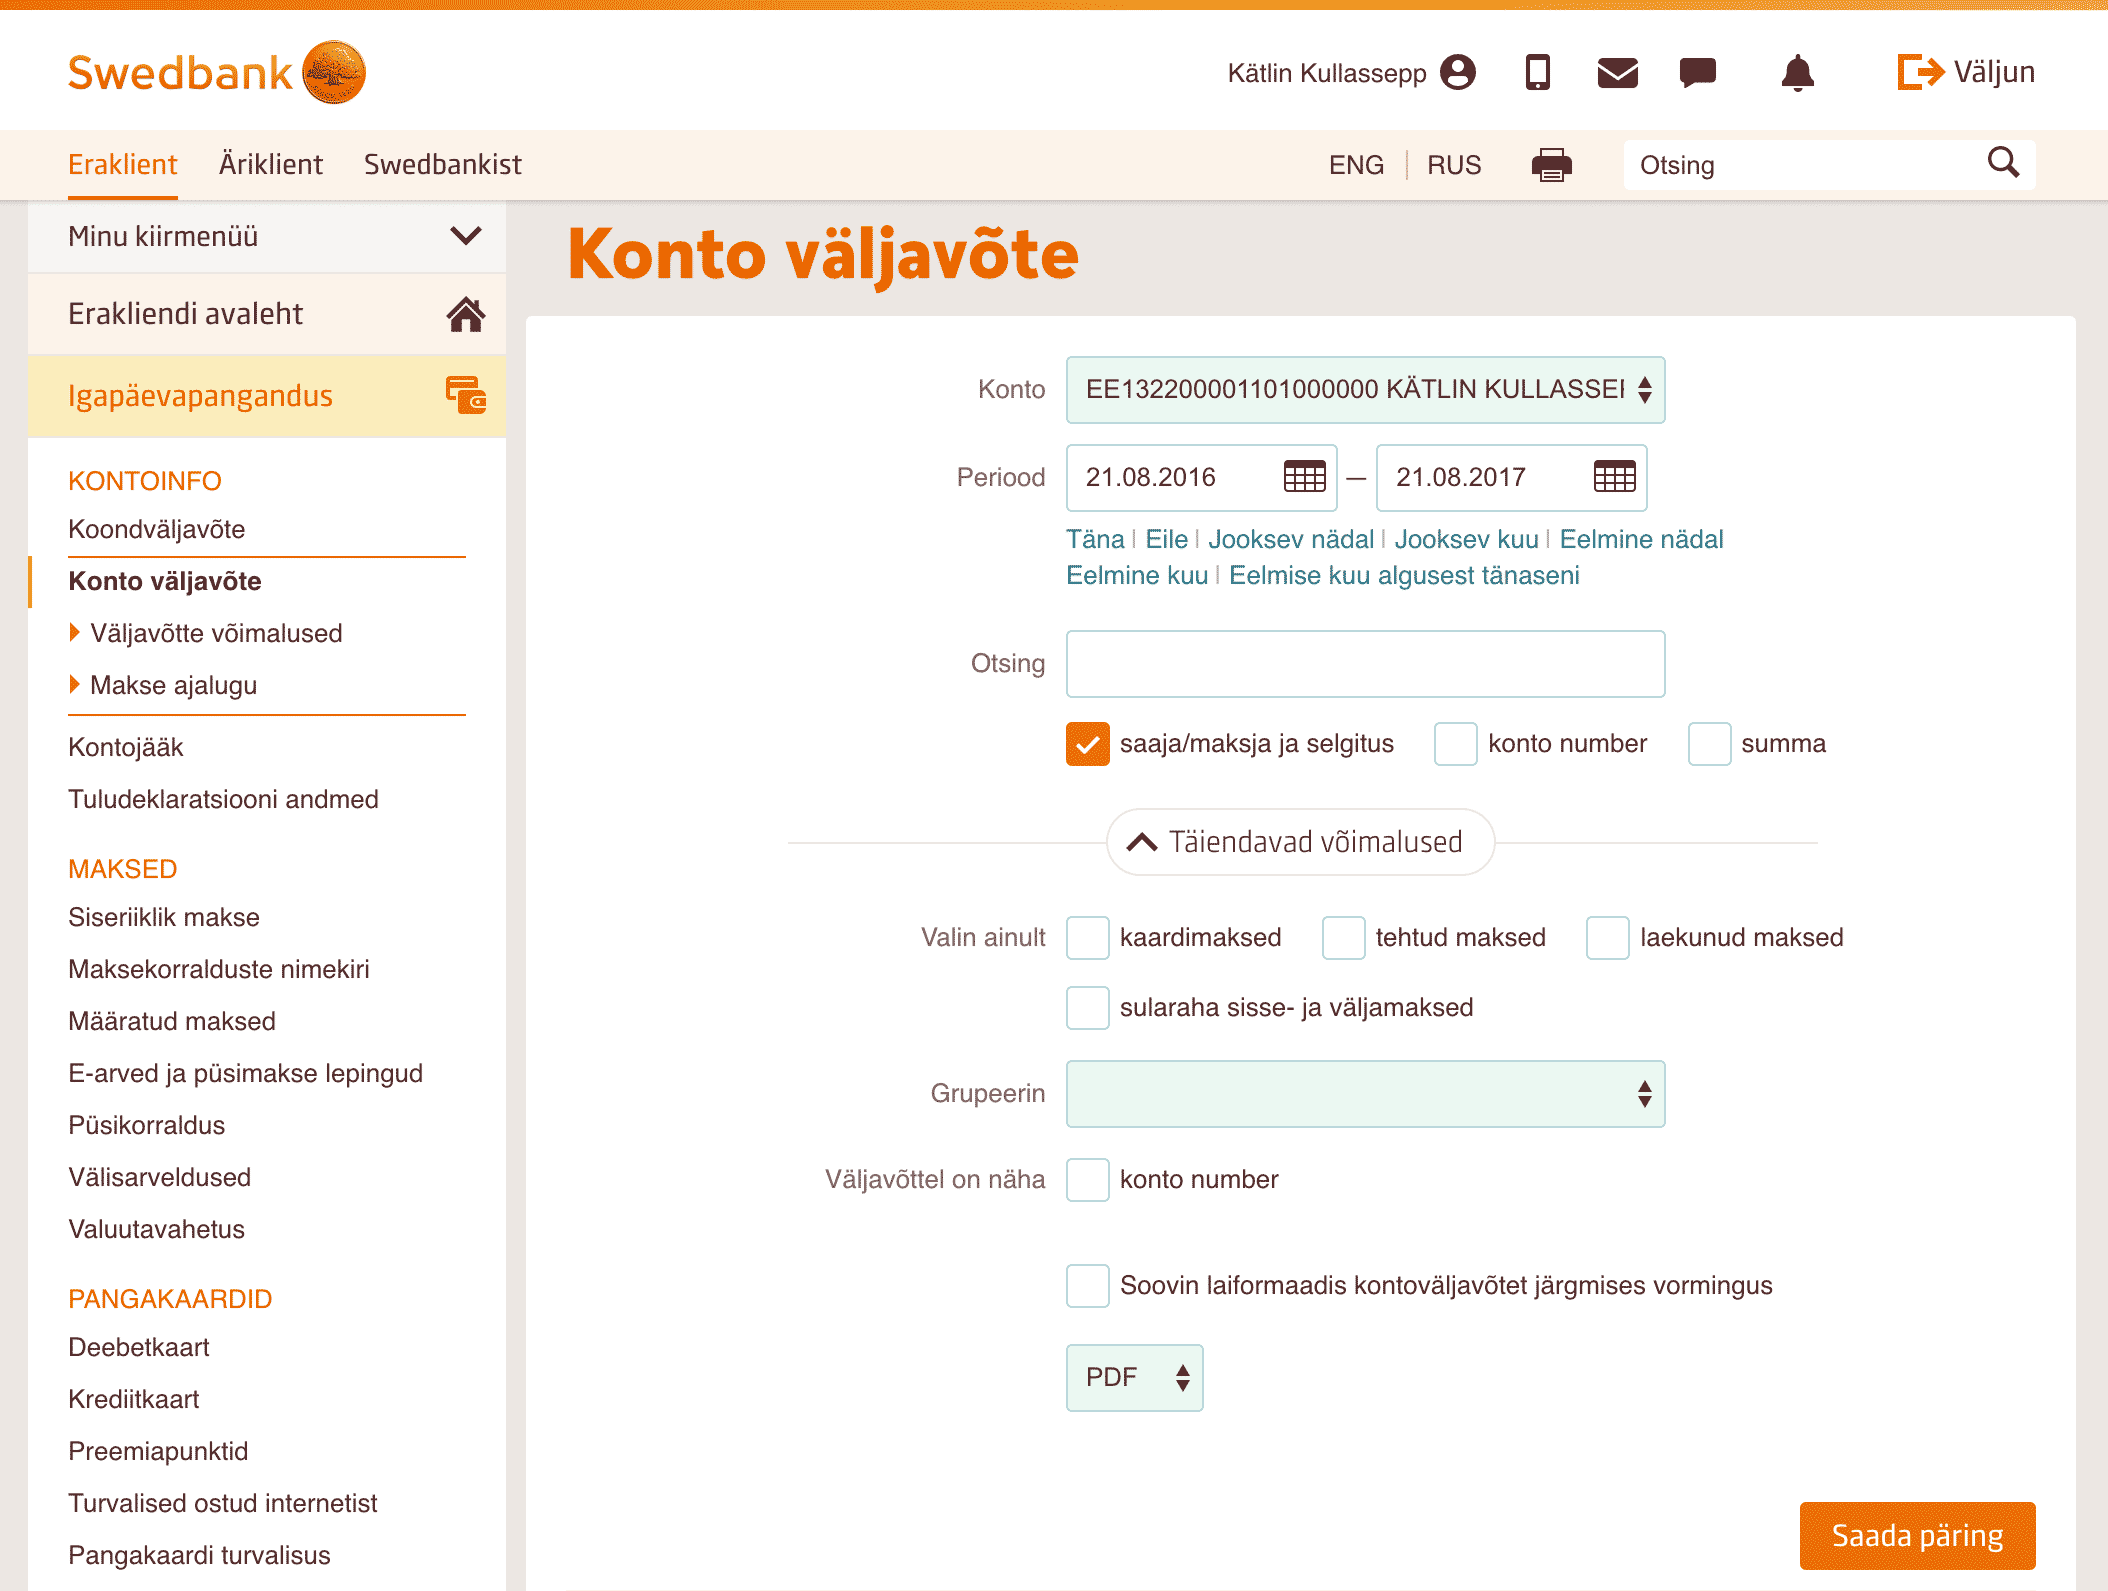
Task: Open the PDF format dropdown
Action: (1134, 1377)
